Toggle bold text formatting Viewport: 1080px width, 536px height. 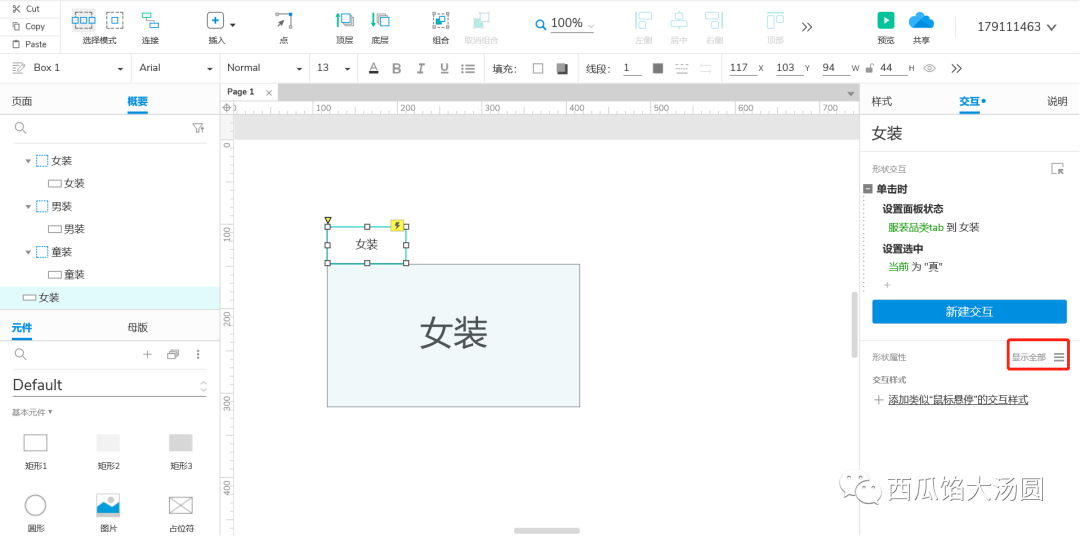(396, 68)
